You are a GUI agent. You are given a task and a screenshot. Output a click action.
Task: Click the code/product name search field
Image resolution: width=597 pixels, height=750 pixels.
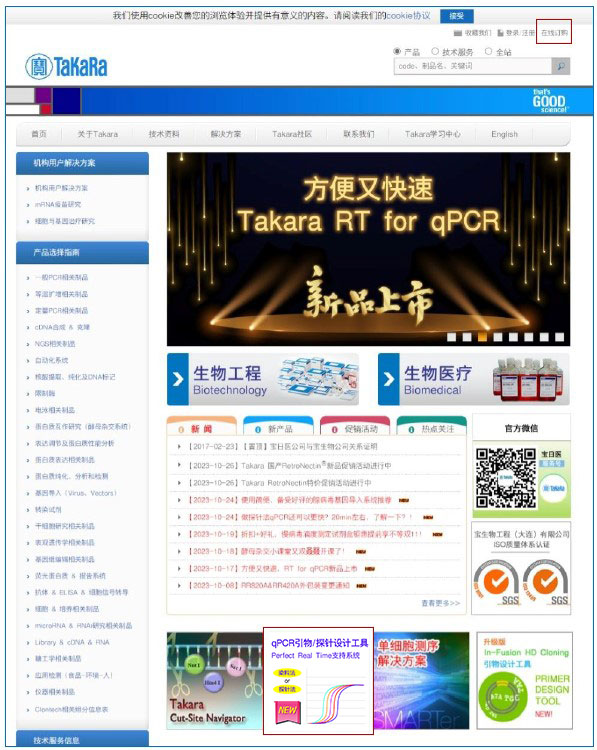[x=473, y=66]
